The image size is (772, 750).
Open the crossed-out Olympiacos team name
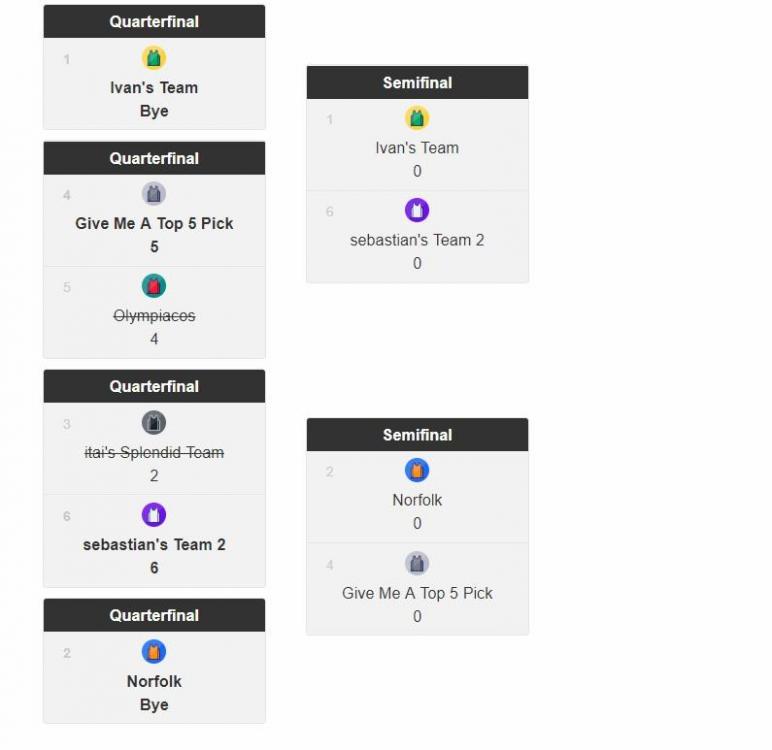click(x=154, y=316)
